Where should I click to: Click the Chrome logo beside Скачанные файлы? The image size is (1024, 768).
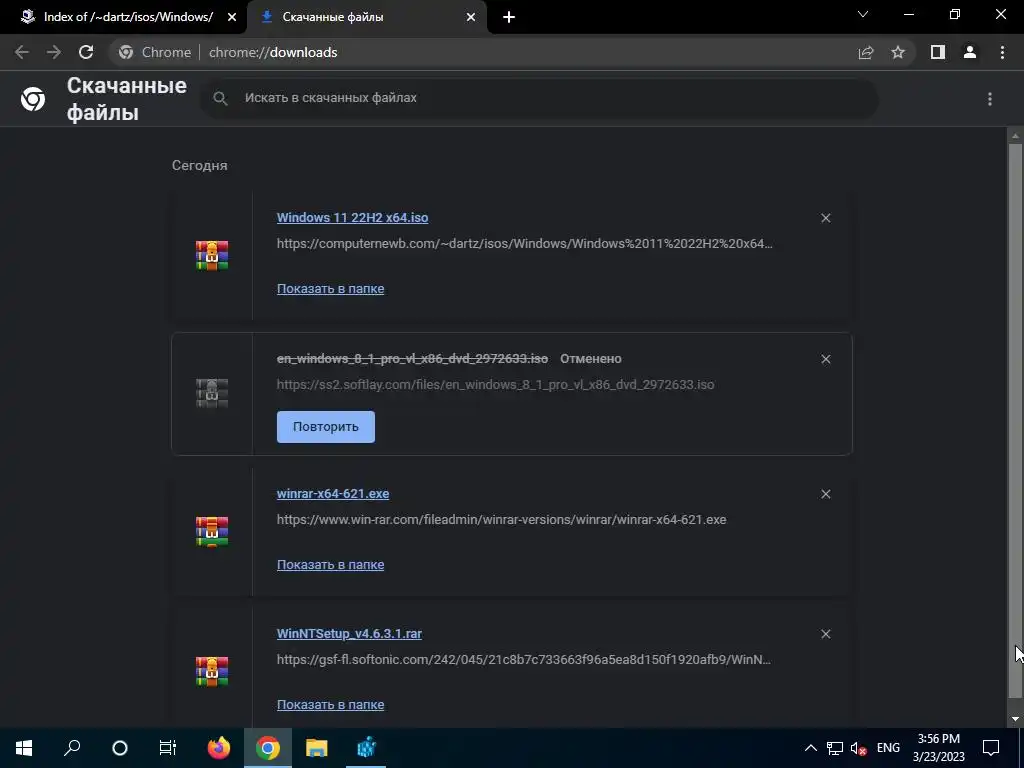pos(33,99)
